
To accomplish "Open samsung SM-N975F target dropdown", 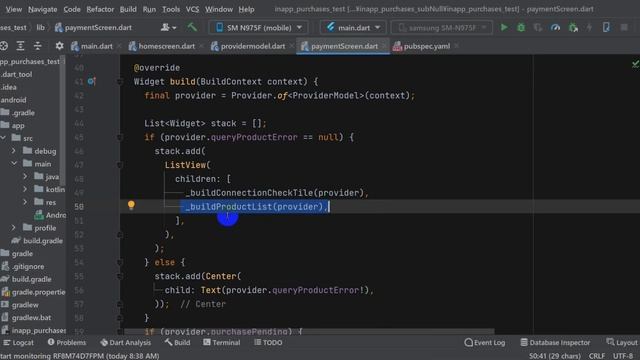I will pyautogui.click(x=442, y=27).
